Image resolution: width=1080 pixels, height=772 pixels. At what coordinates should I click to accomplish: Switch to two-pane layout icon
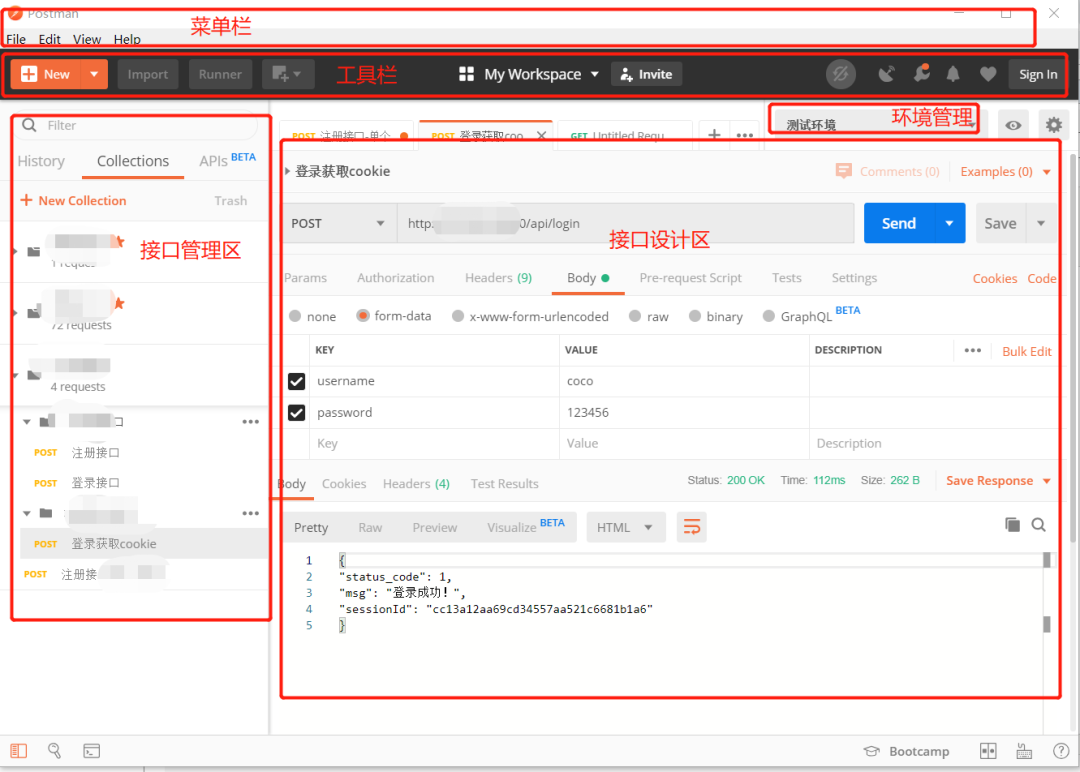pos(988,751)
